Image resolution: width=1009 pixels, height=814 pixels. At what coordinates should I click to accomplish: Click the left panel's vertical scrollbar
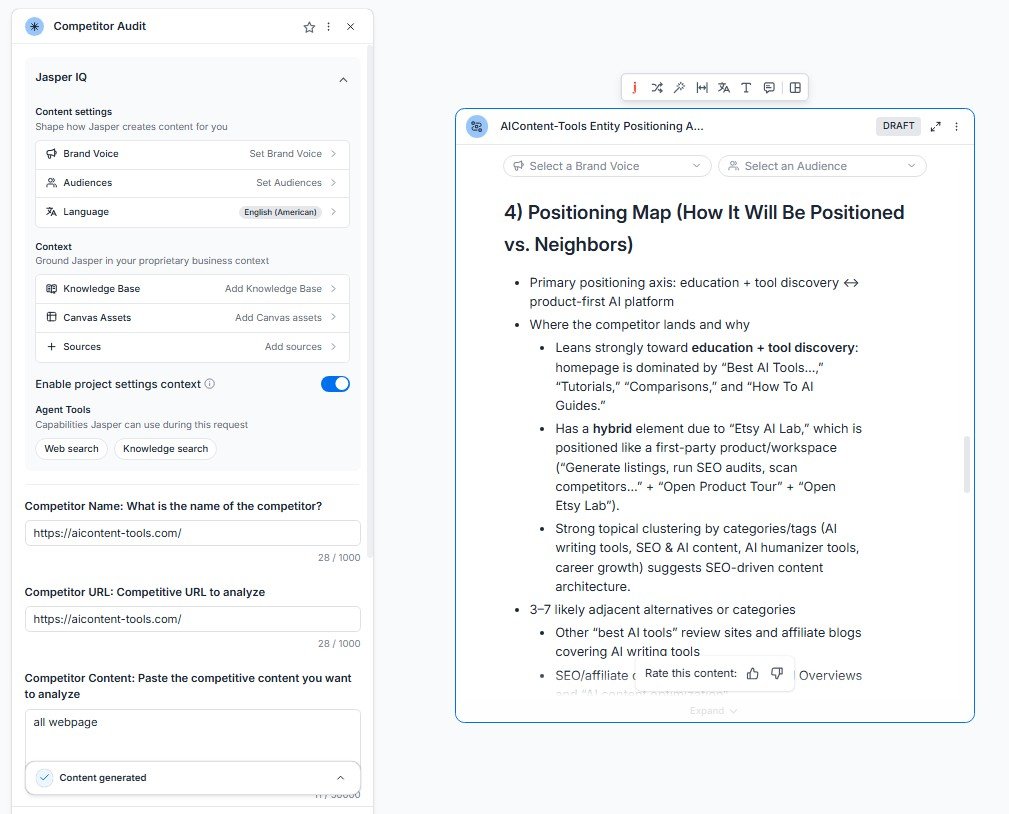(x=369, y=300)
